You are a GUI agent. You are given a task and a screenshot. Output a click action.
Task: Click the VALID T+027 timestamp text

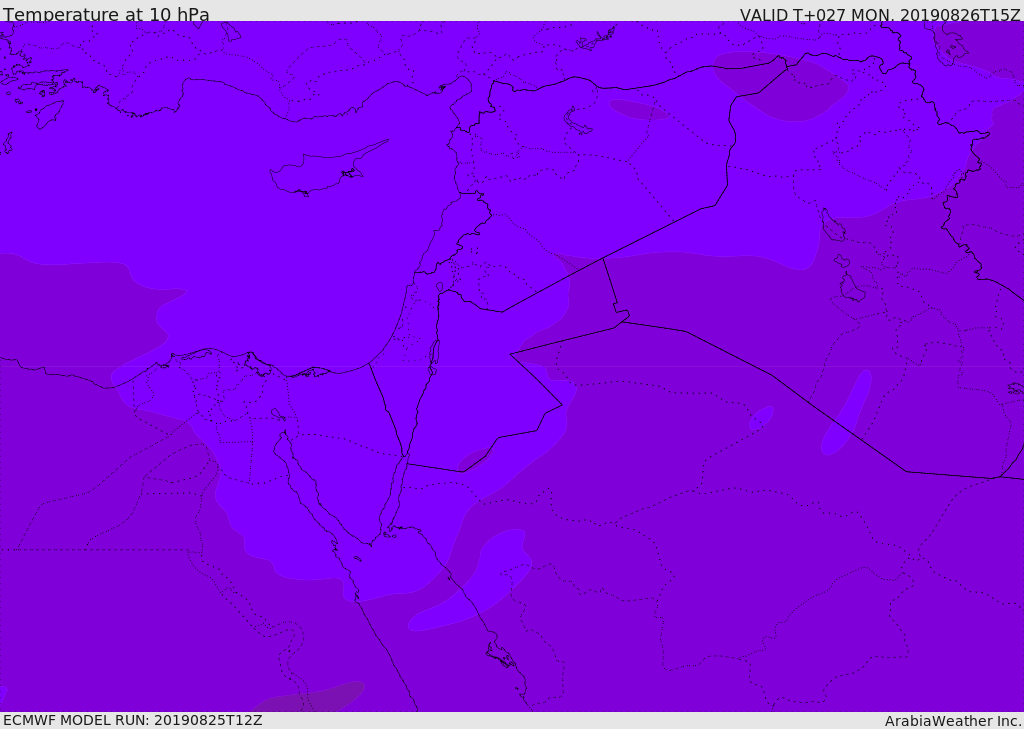pyautogui.click(x=880, y=14)
